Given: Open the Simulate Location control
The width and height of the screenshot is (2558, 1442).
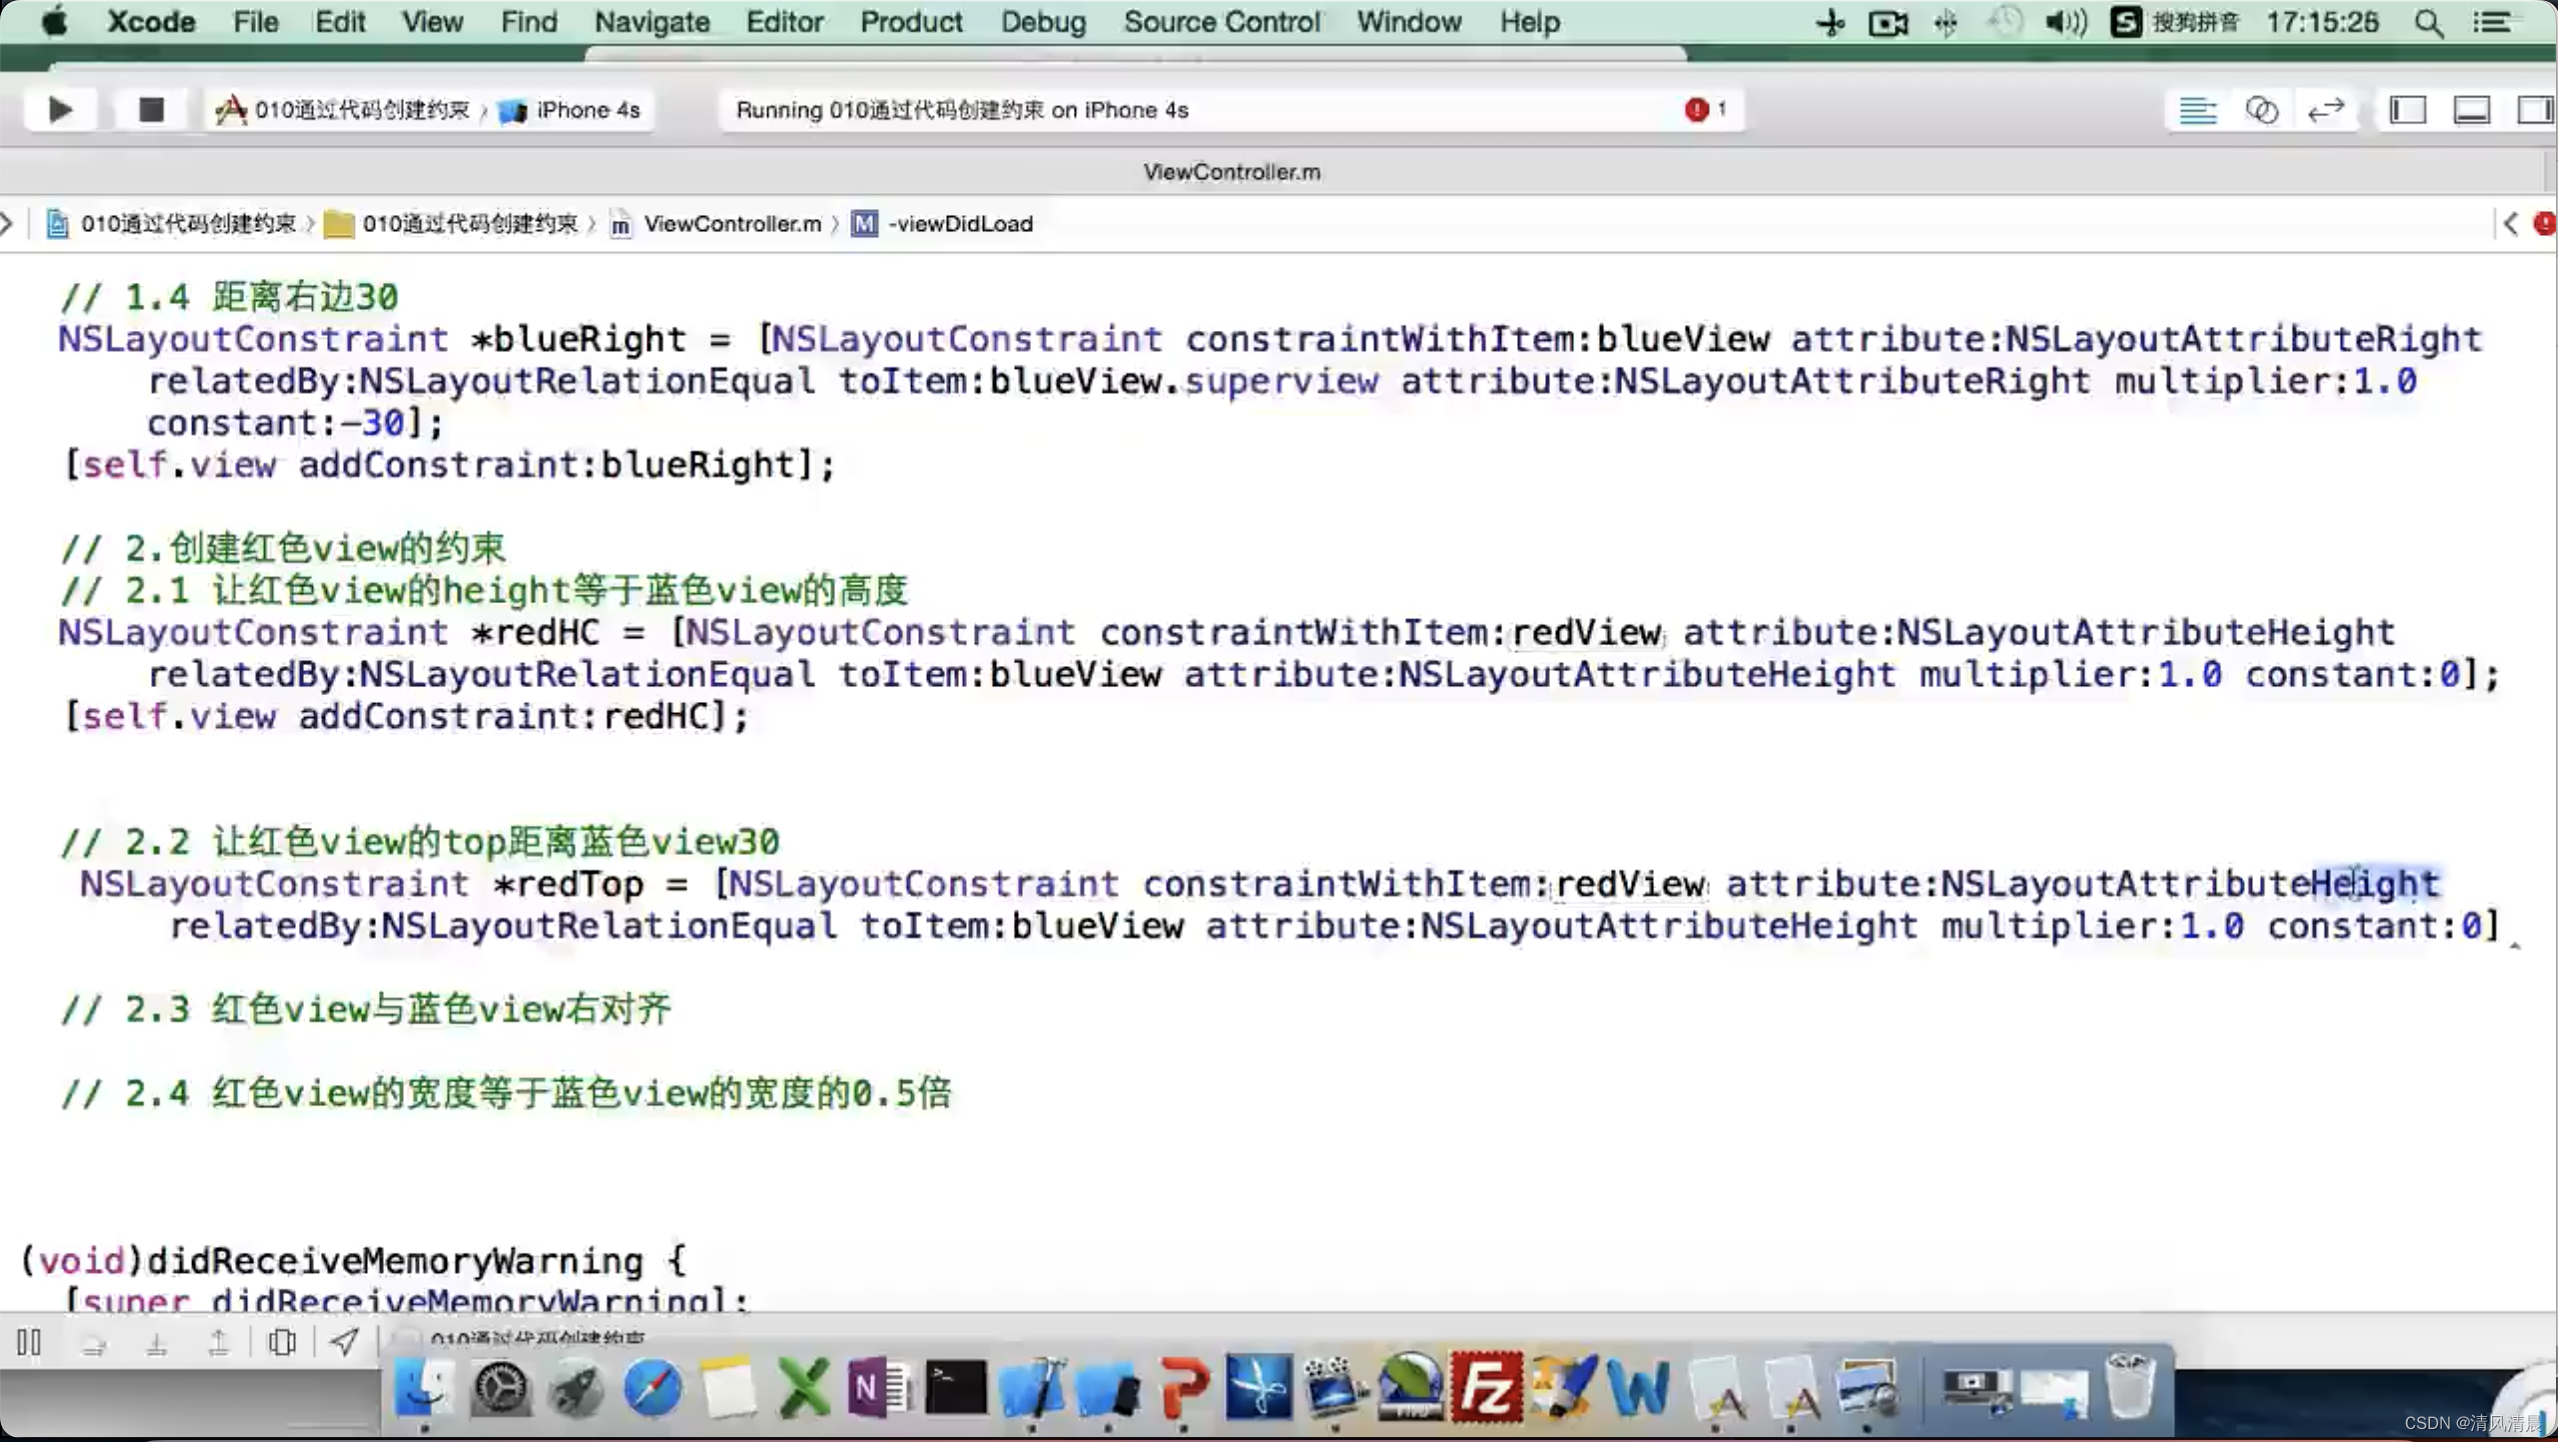Looking at the screenshot, I should tap(344, 1342).
